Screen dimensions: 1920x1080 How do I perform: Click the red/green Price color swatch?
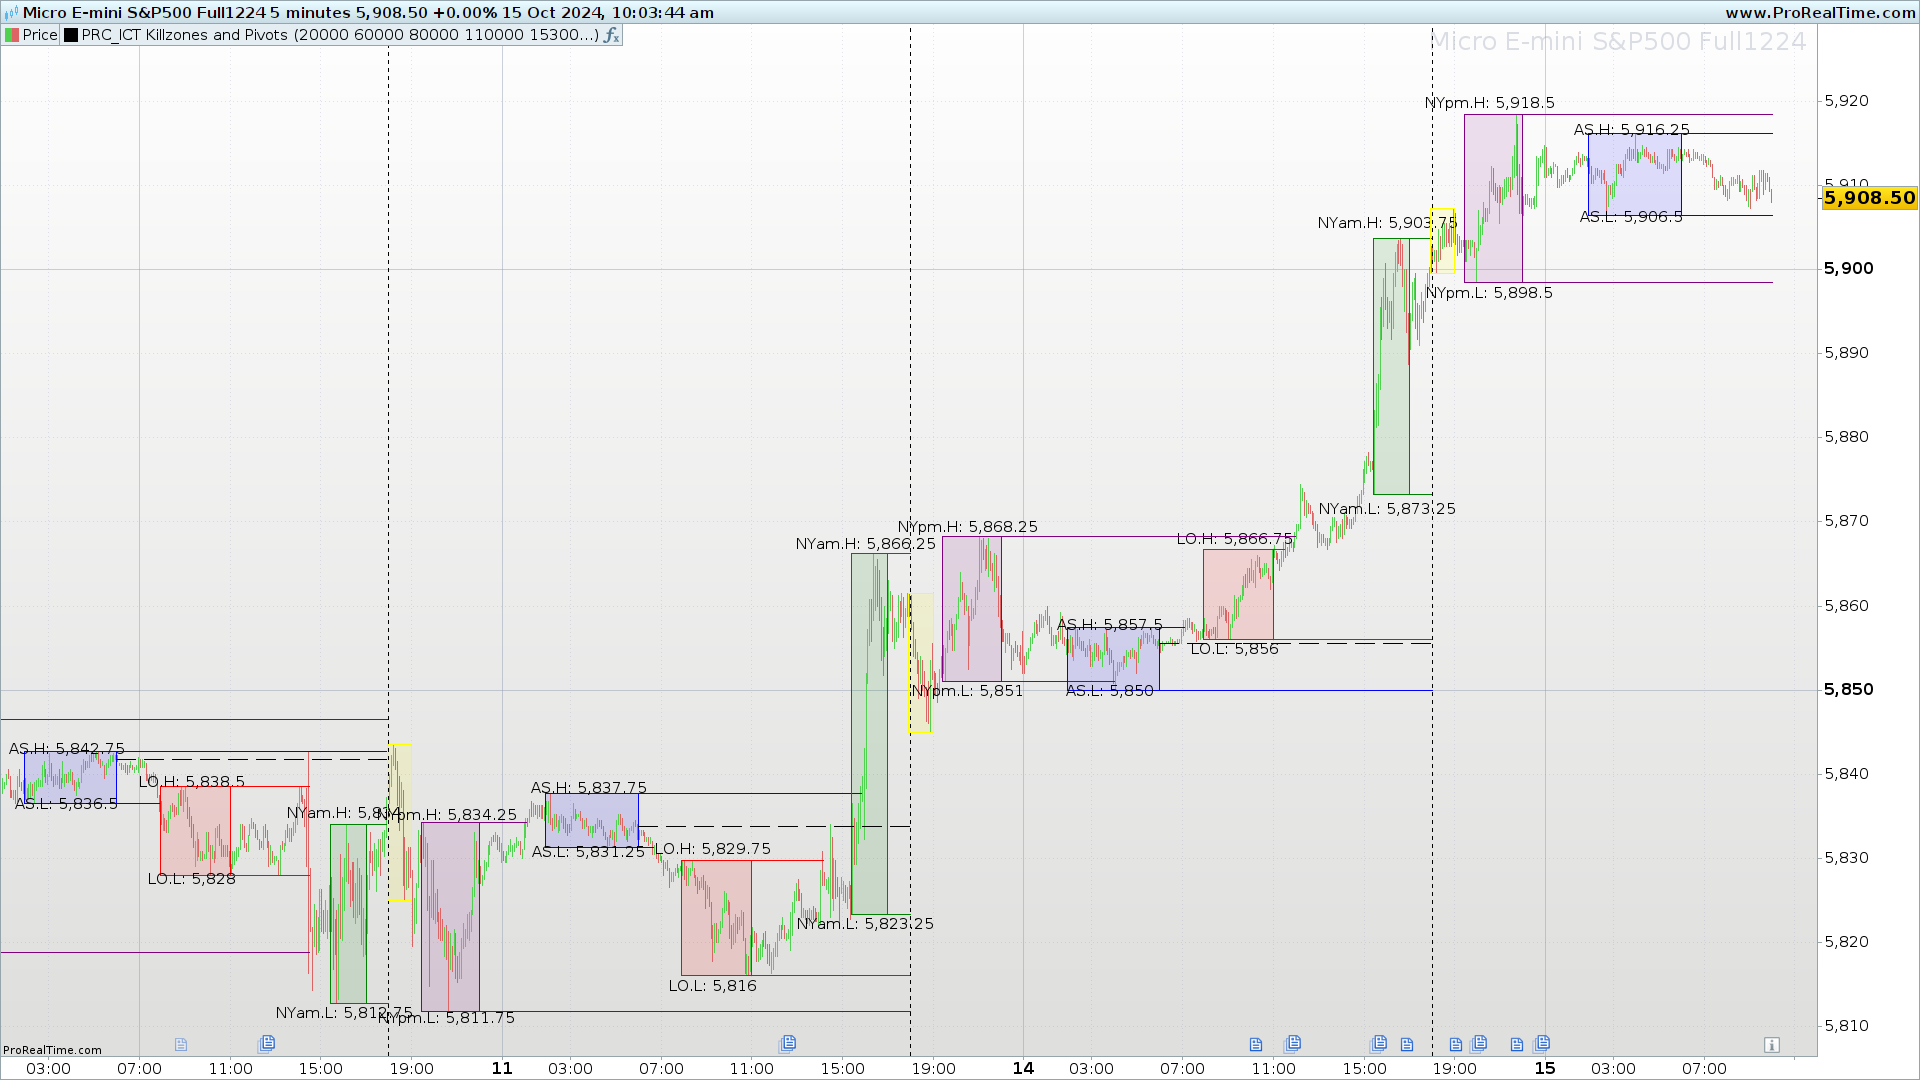coord(12,35)
